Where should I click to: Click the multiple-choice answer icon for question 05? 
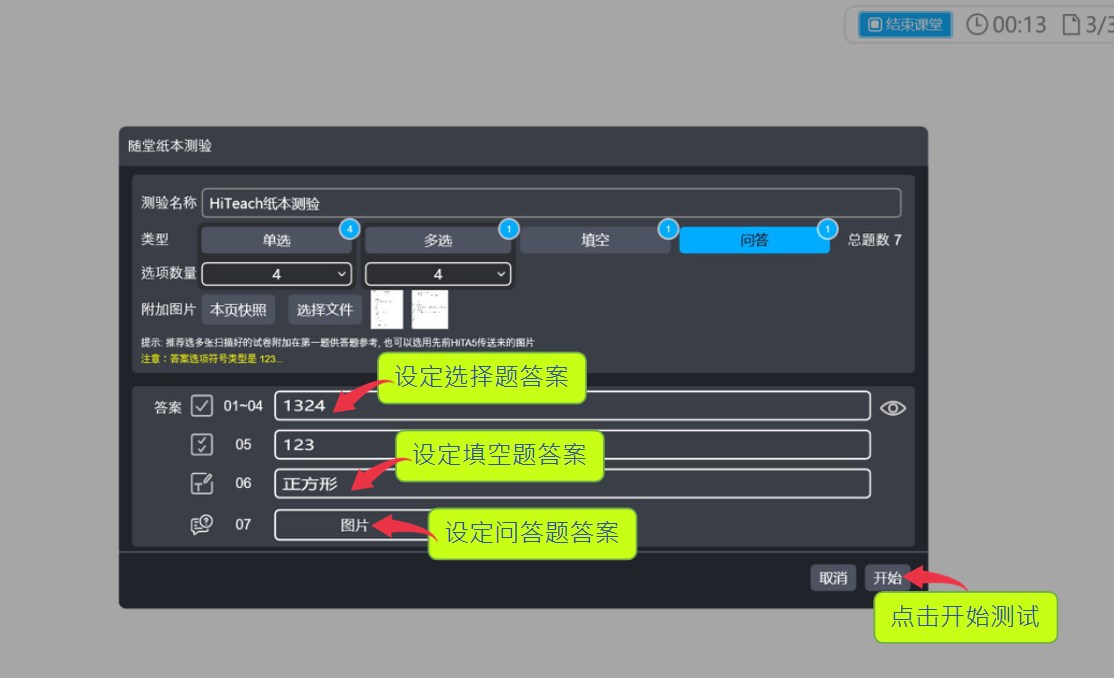click(x=202, y=445)
